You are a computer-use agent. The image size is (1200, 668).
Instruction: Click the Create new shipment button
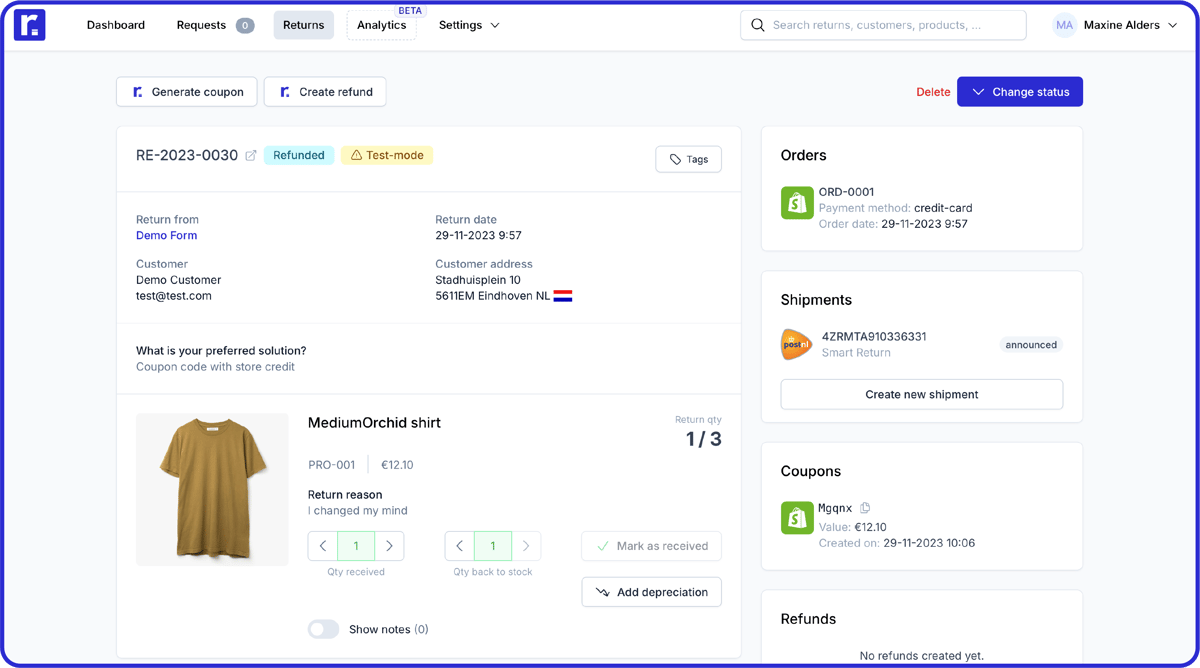[920, 394]
